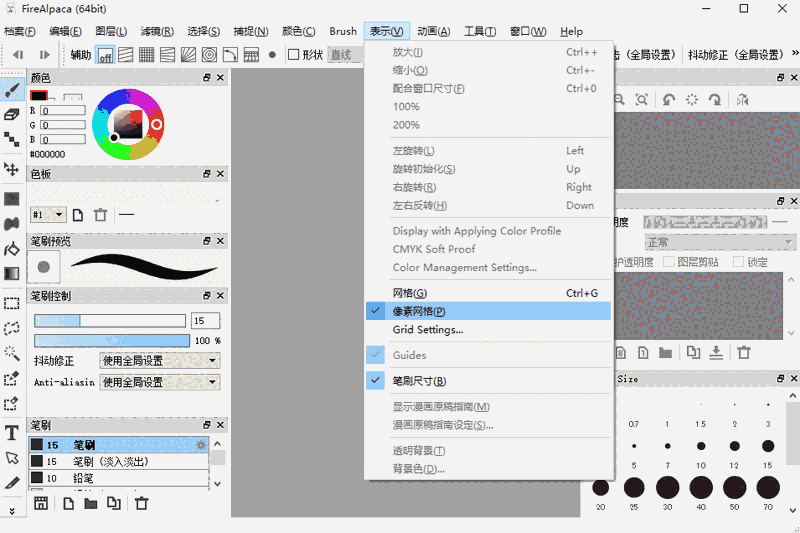Screen dimensions: 800x533
Task: Select the Magic Wand tool
Action: 12,353
